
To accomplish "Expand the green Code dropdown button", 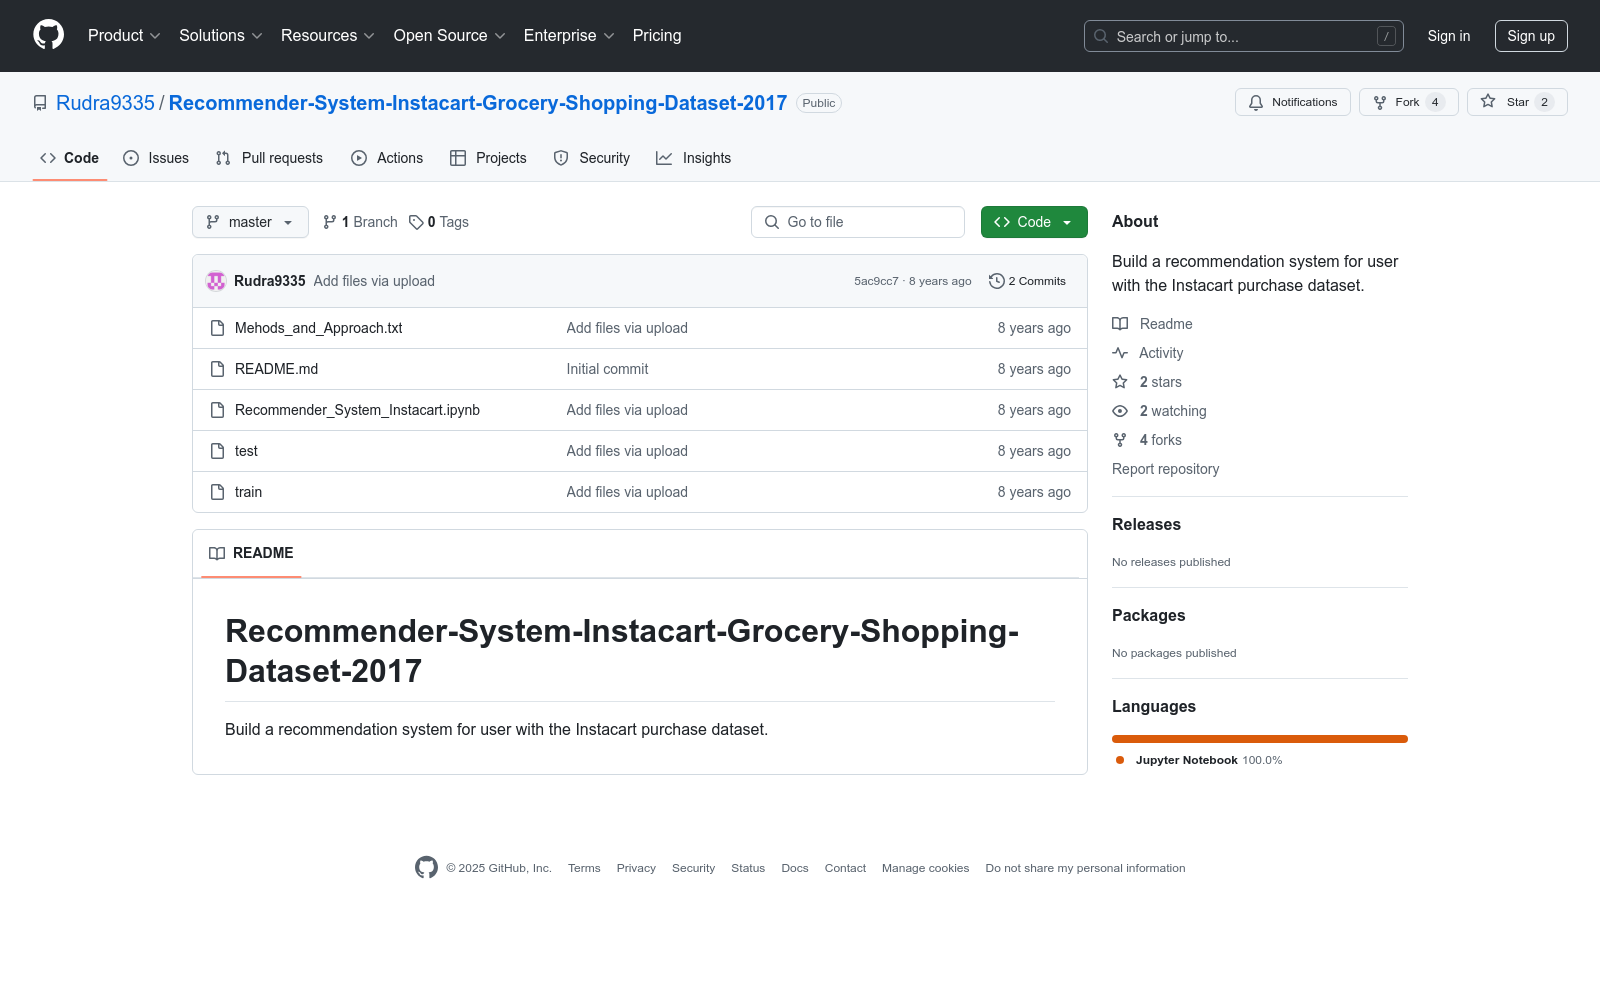I will point(1034,222).
